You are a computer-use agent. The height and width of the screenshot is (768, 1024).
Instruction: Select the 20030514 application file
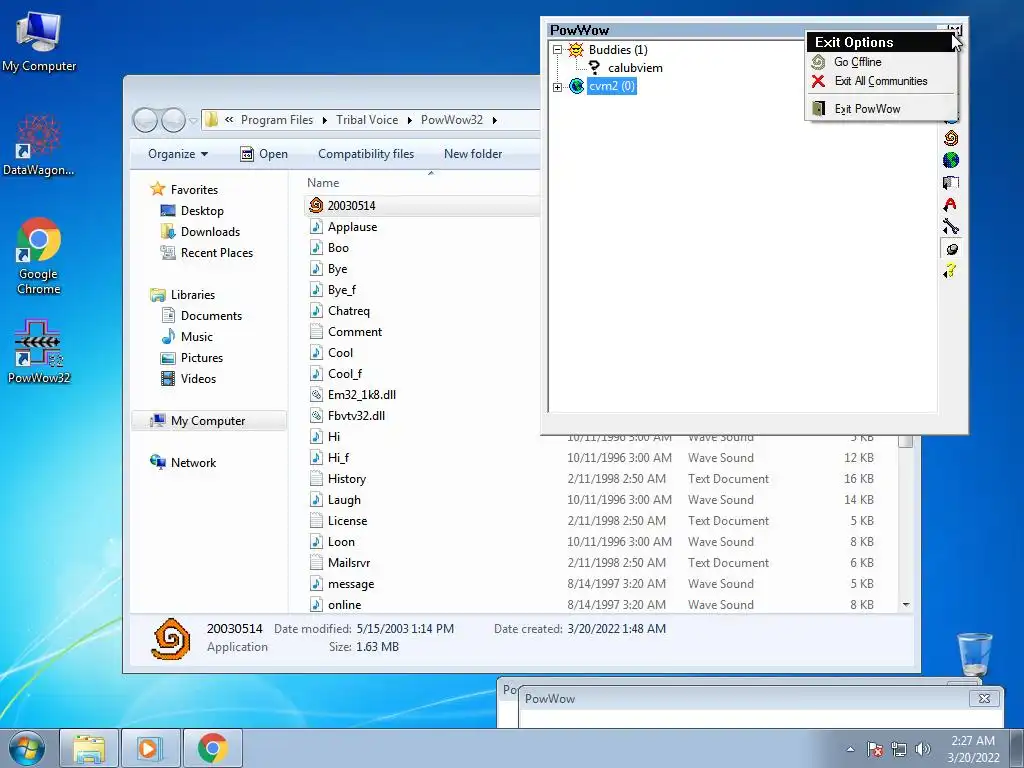coord(351,206)
